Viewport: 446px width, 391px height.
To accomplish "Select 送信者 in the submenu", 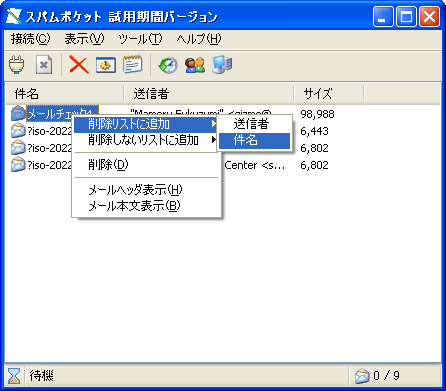I will click(254, 124).
